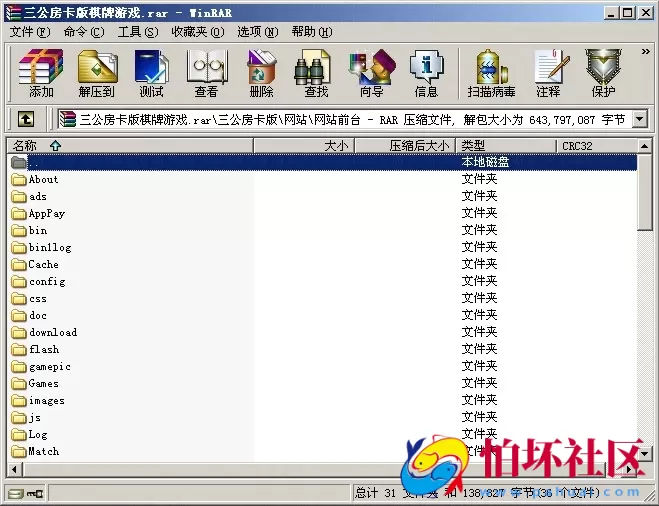Image resolution: width=659 pixels, height=506 pixels.
Task: Click the vertical scrollbar up arrow
Action: (x=644, y=146)
